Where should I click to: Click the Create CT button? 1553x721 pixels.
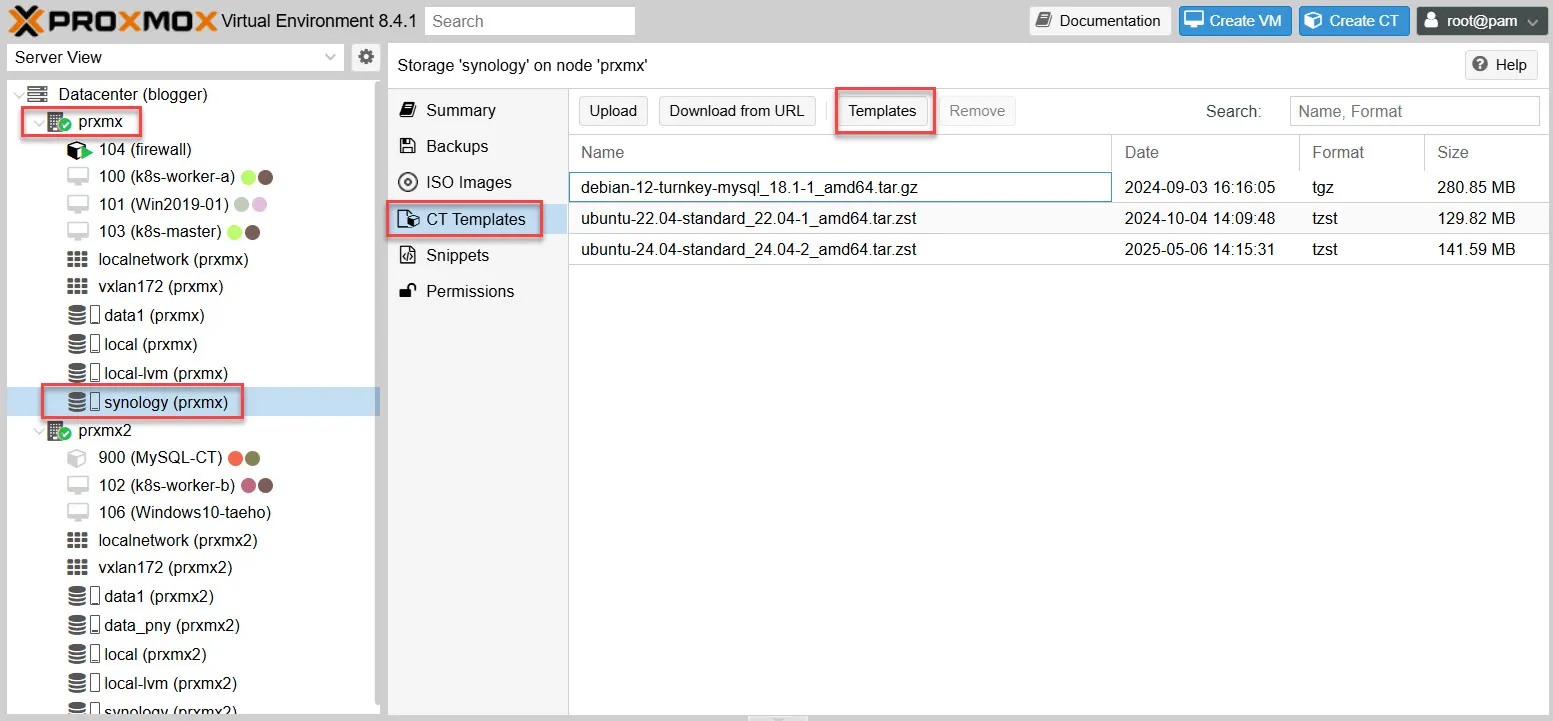click(x=1353, y=20)
